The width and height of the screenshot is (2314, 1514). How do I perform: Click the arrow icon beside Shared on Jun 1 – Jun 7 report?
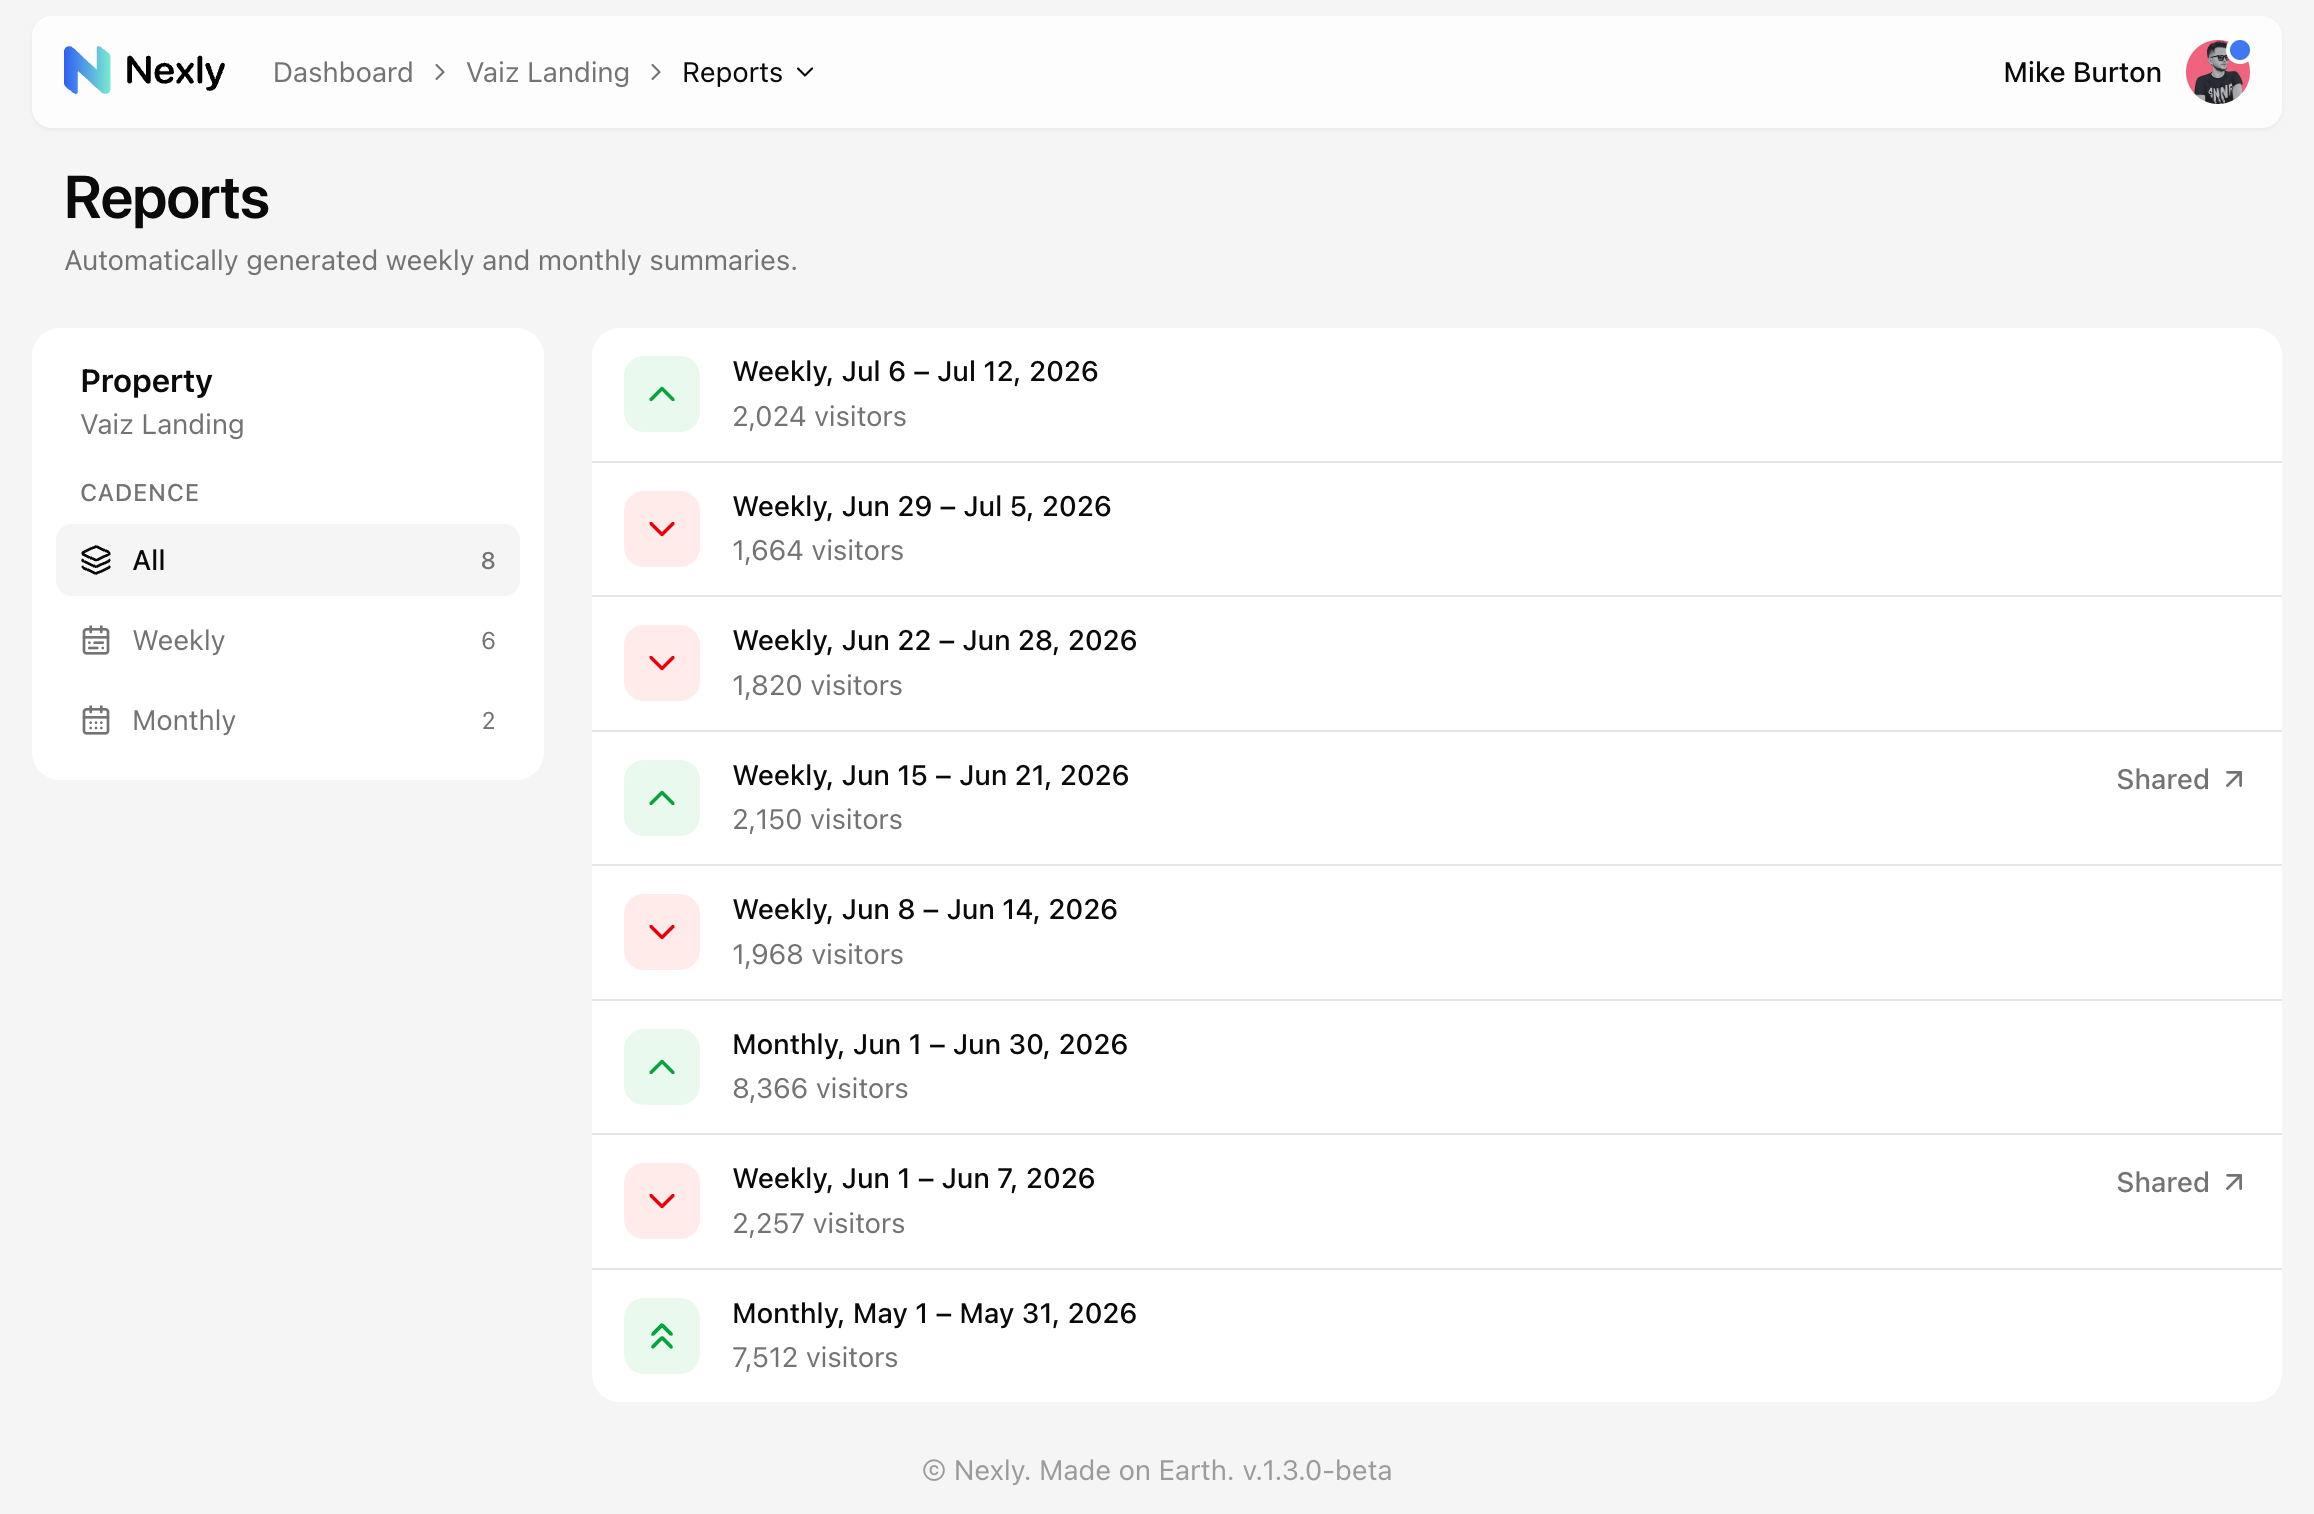pyautogui.click(x=2234, y=1182)
